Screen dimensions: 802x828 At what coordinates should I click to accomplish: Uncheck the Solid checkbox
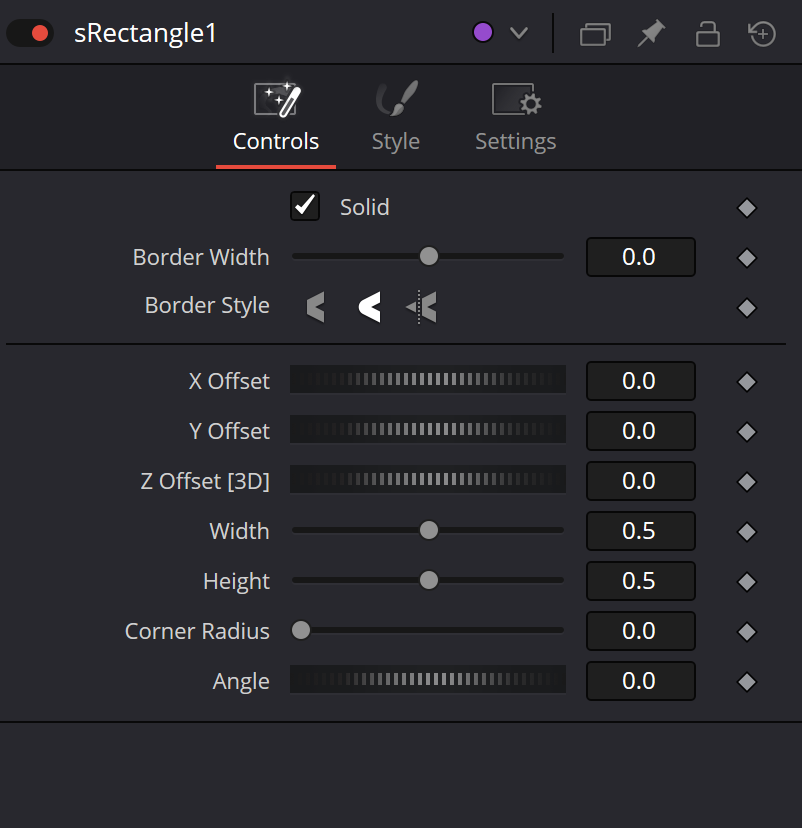pos(305,206)
